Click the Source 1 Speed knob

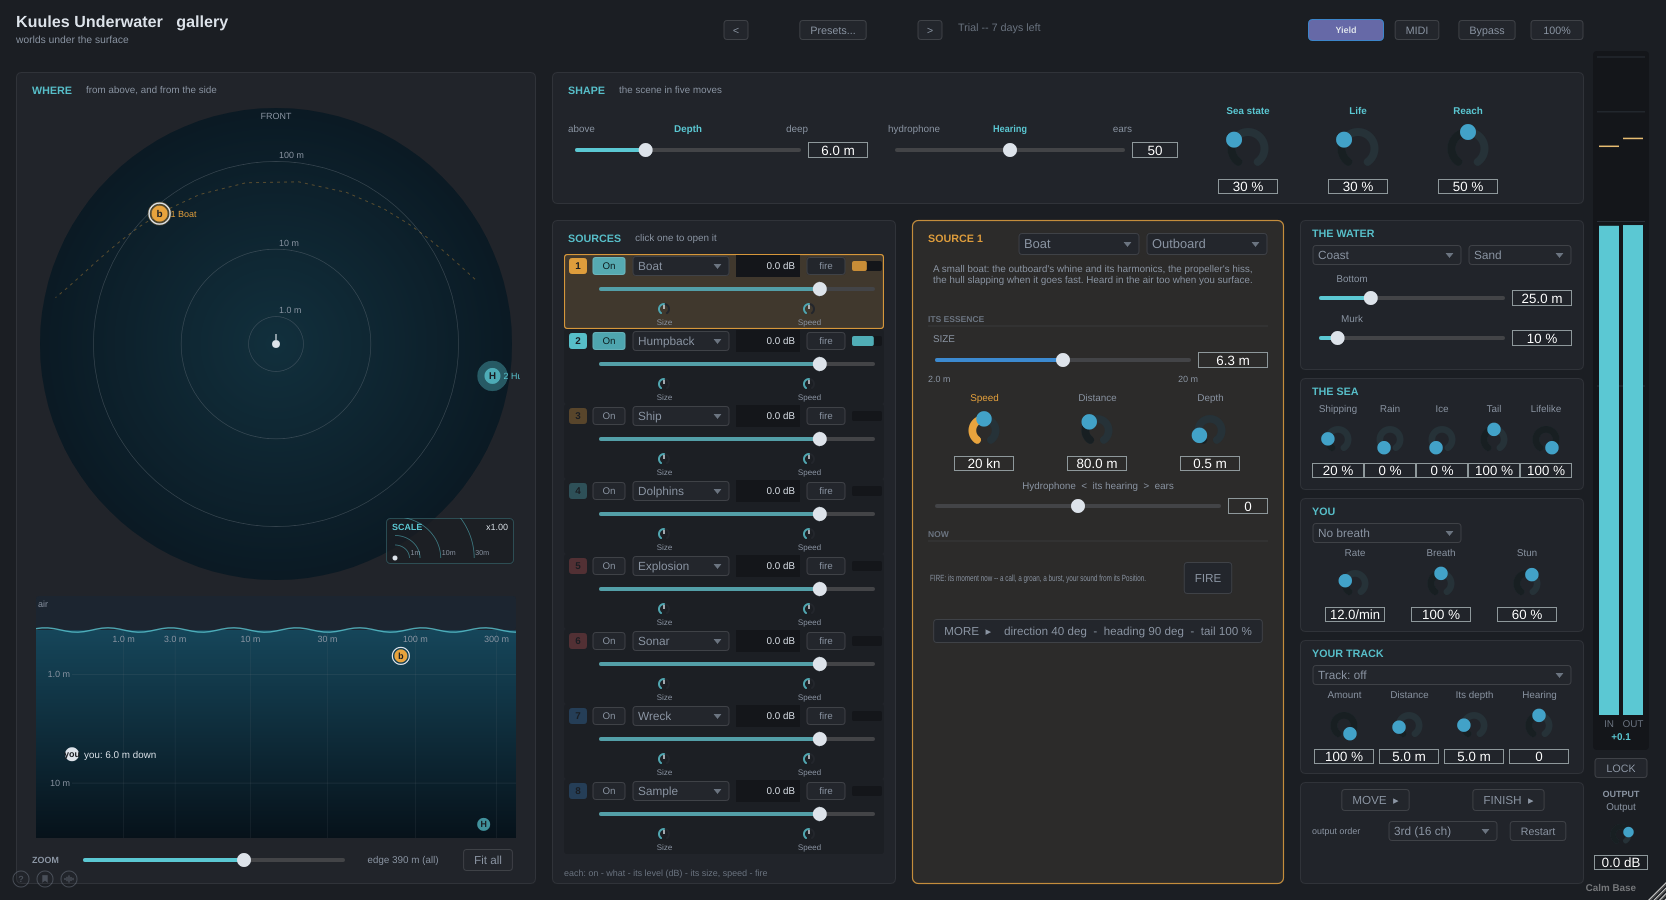point(984,429)
